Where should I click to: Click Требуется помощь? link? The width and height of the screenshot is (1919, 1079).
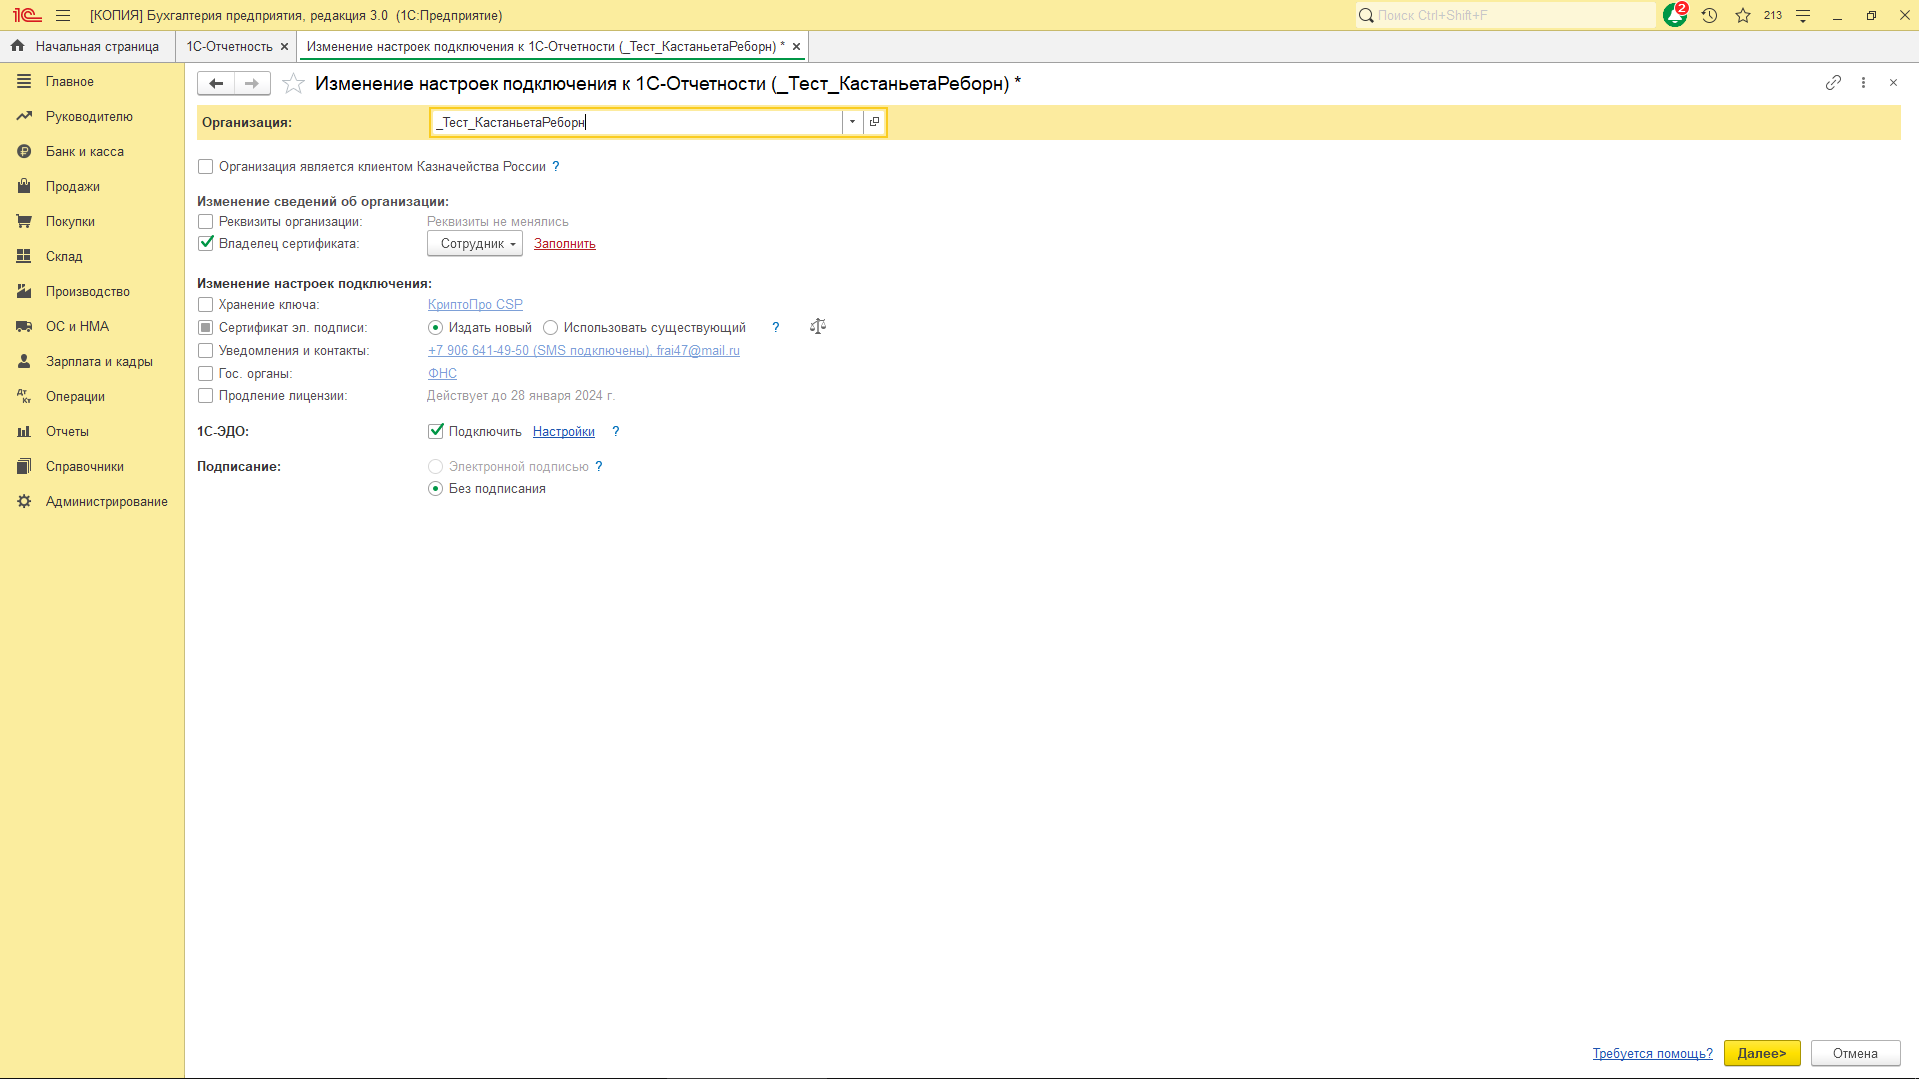pyautogui.click(x=1652, y=1053)
